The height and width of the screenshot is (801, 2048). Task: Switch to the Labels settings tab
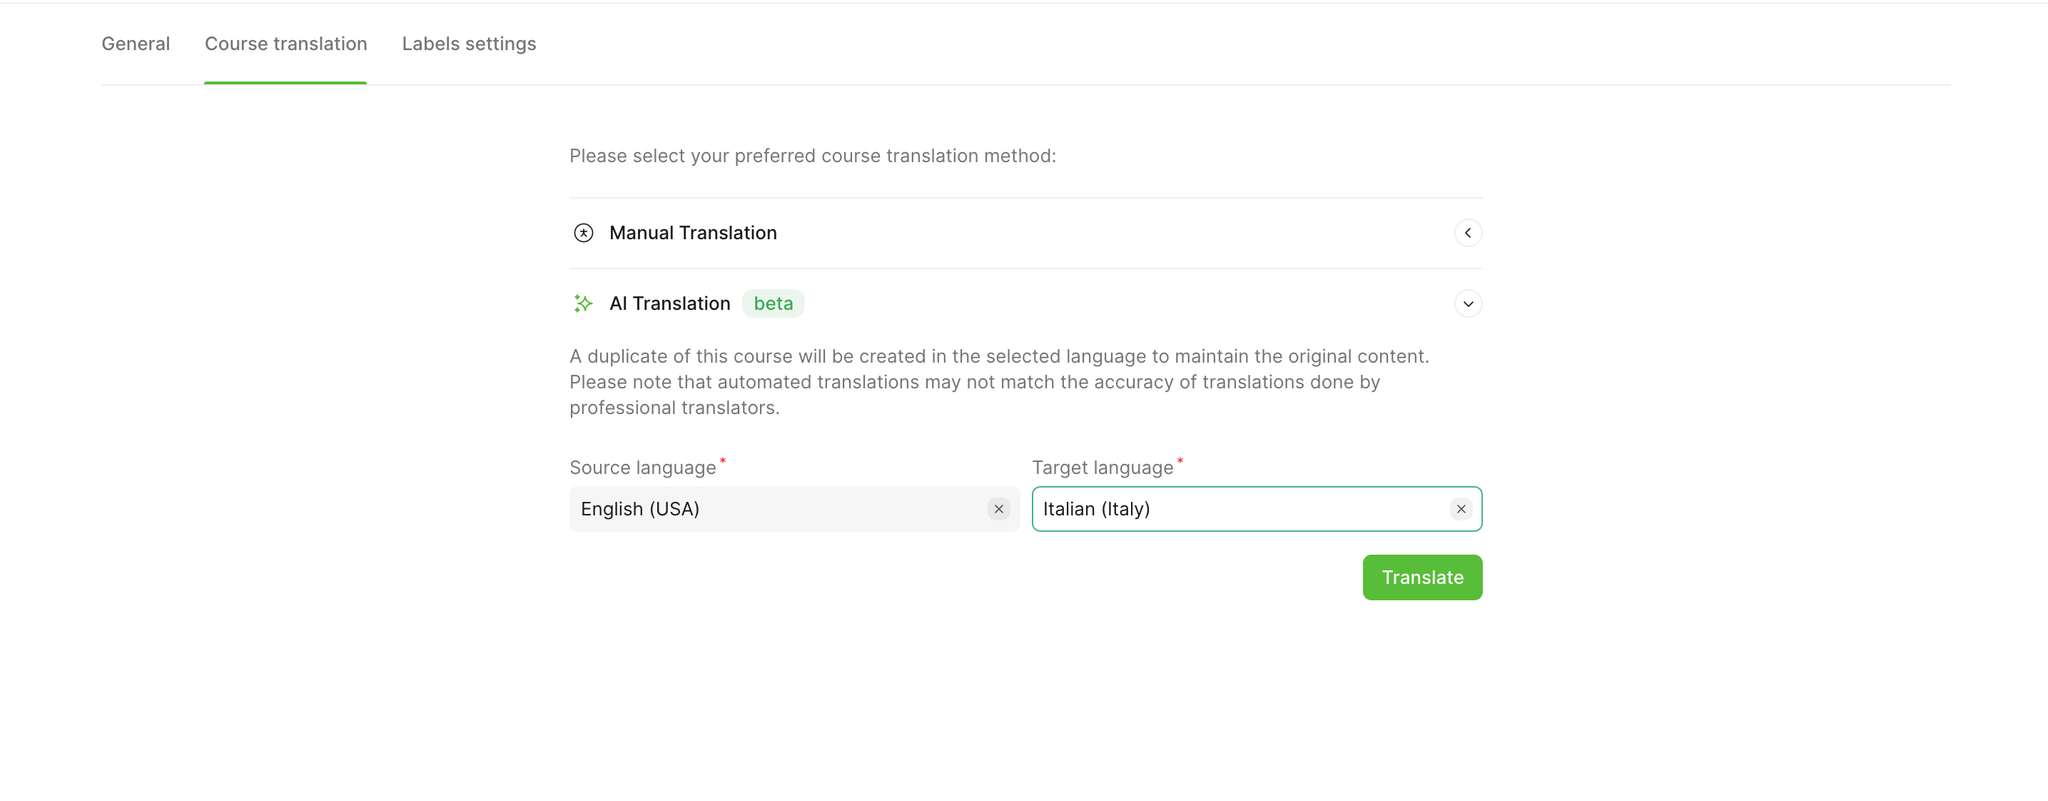point(469,44)
